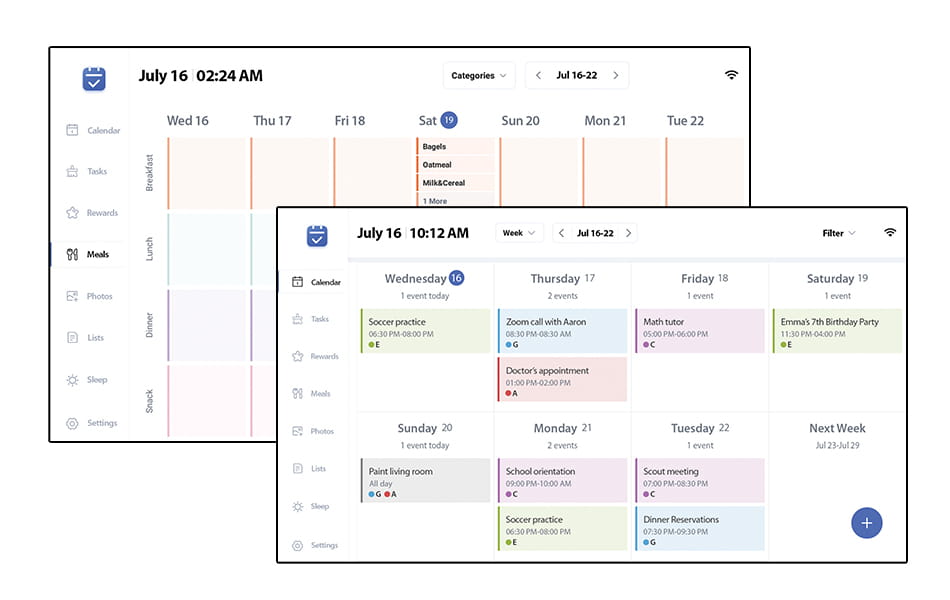This screenshot has width=950, height=600.
Task: Open Doctor's appointment event card
Action: (x=562, y=379)
